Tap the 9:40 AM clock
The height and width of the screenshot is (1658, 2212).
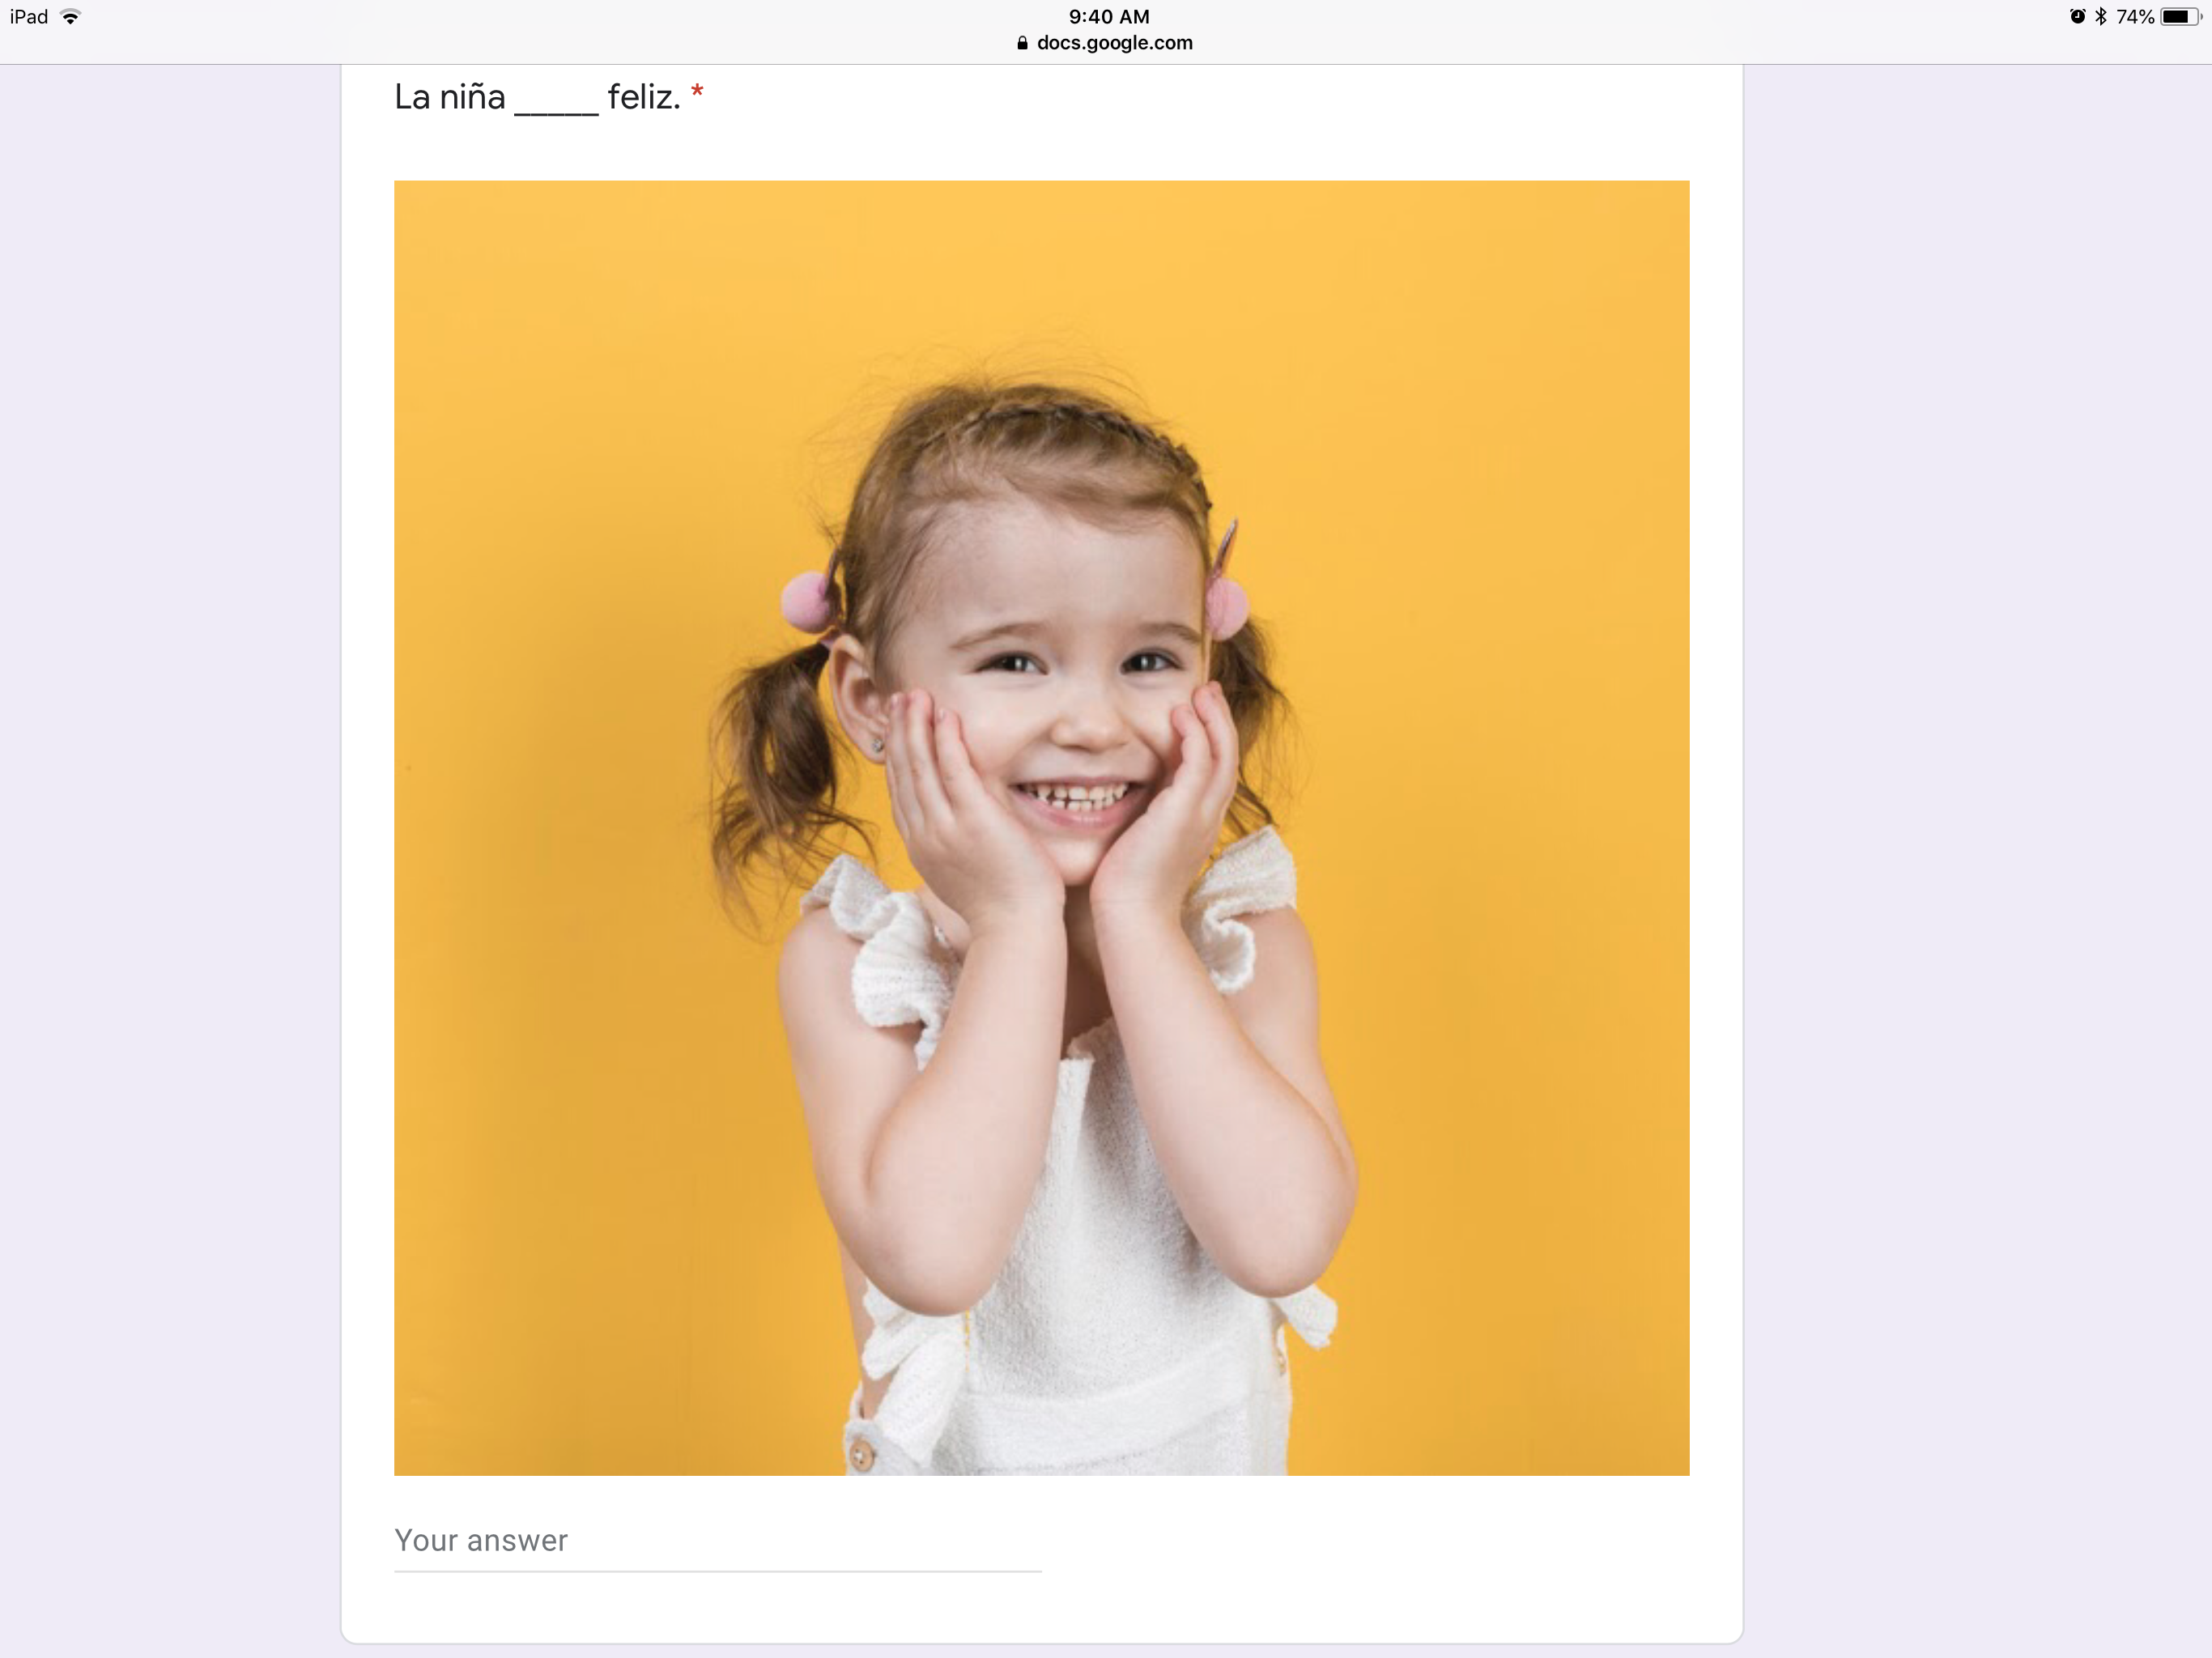tap(1108, 16)
